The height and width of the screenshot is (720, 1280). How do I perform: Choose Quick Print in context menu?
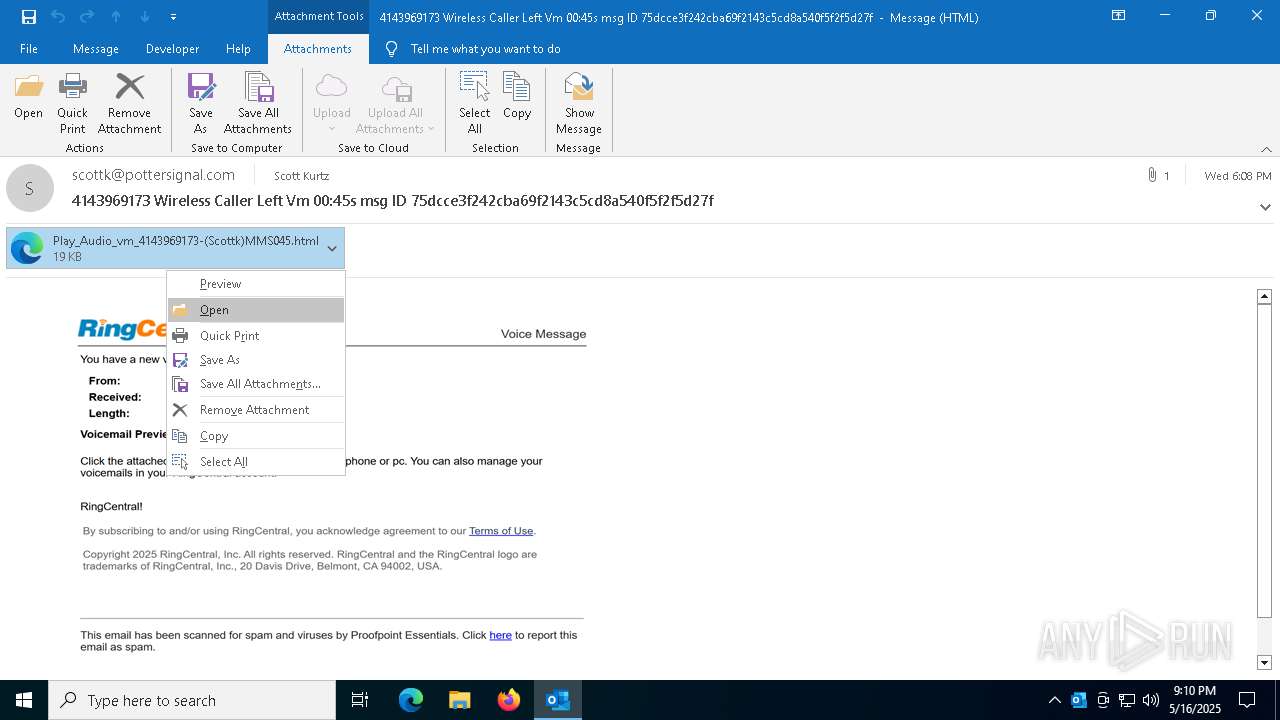point(256,336)
